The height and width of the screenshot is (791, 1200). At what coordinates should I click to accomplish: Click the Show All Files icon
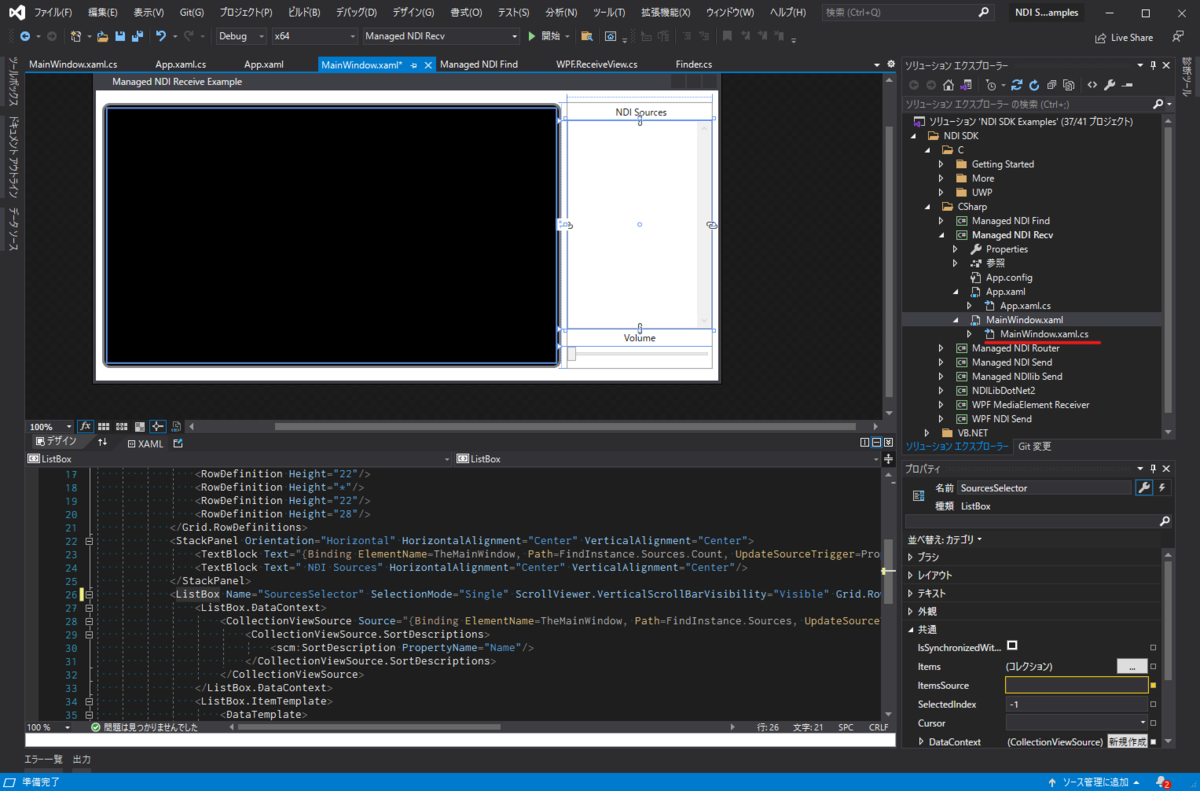(1069, 85)
